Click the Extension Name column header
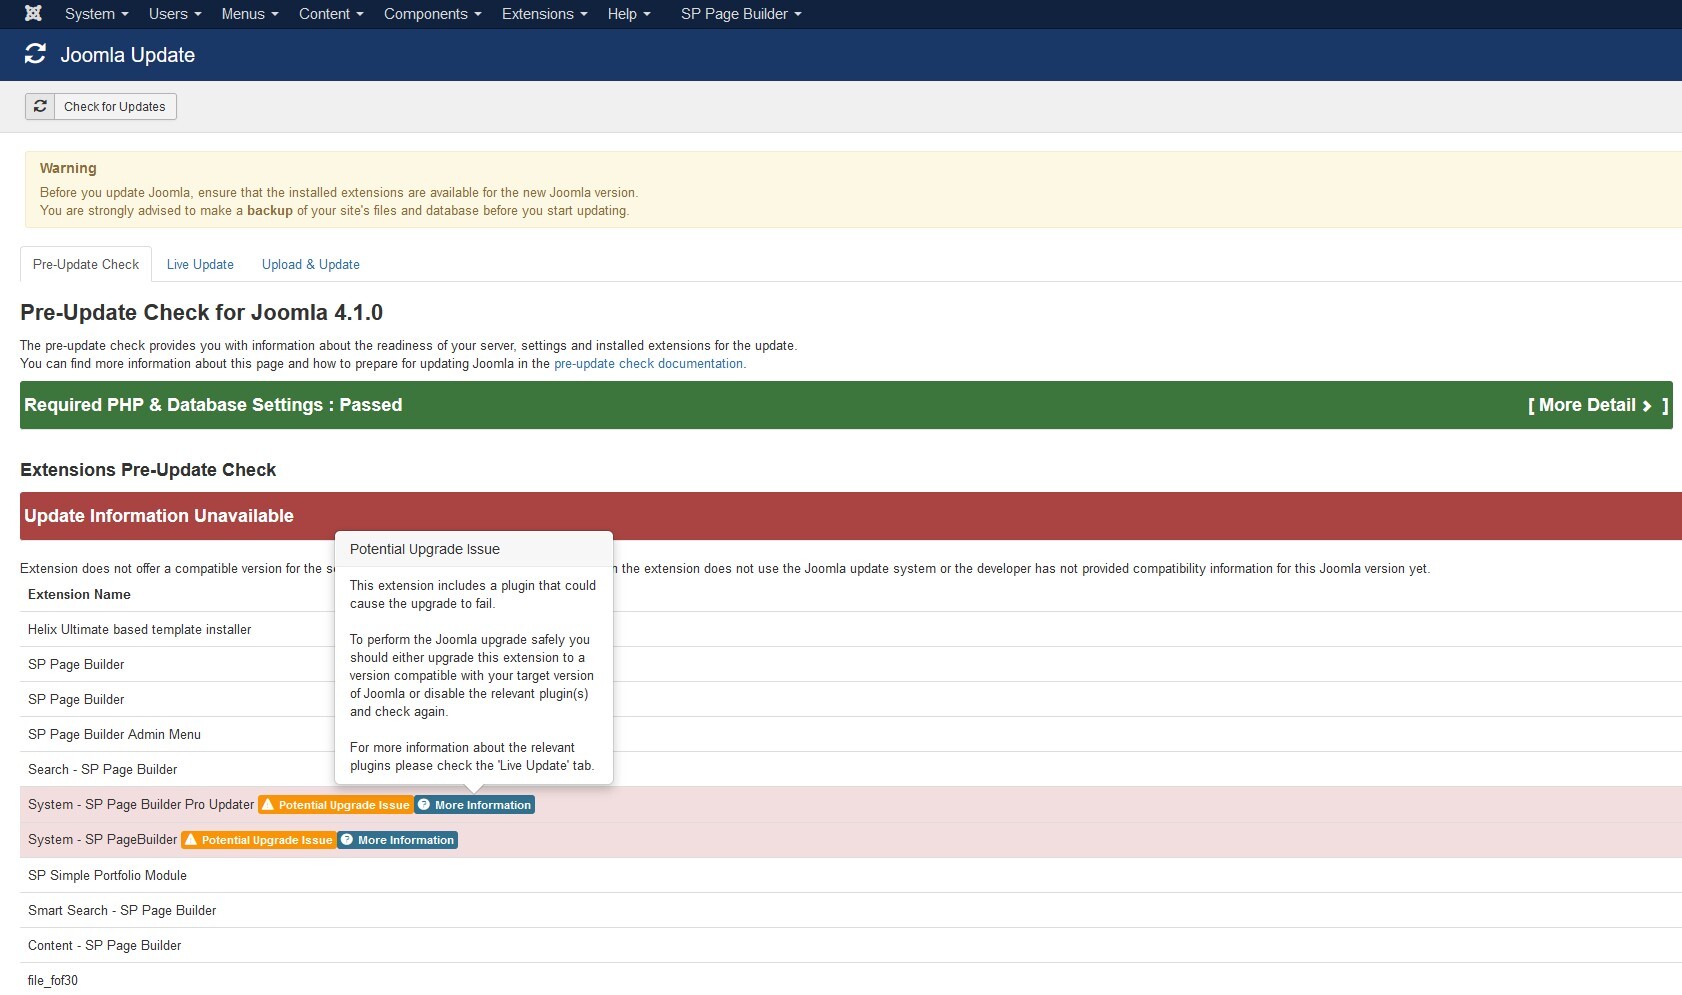 [79, 594]
